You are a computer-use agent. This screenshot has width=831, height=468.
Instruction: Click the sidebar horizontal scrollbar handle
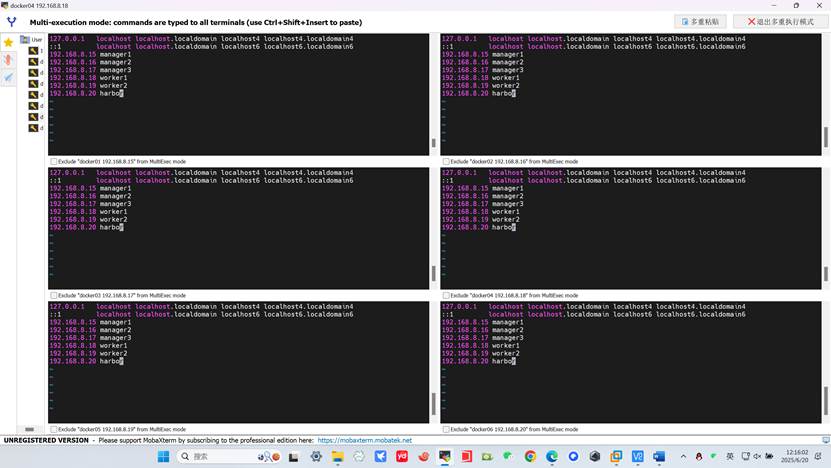(x=30, y=429)
